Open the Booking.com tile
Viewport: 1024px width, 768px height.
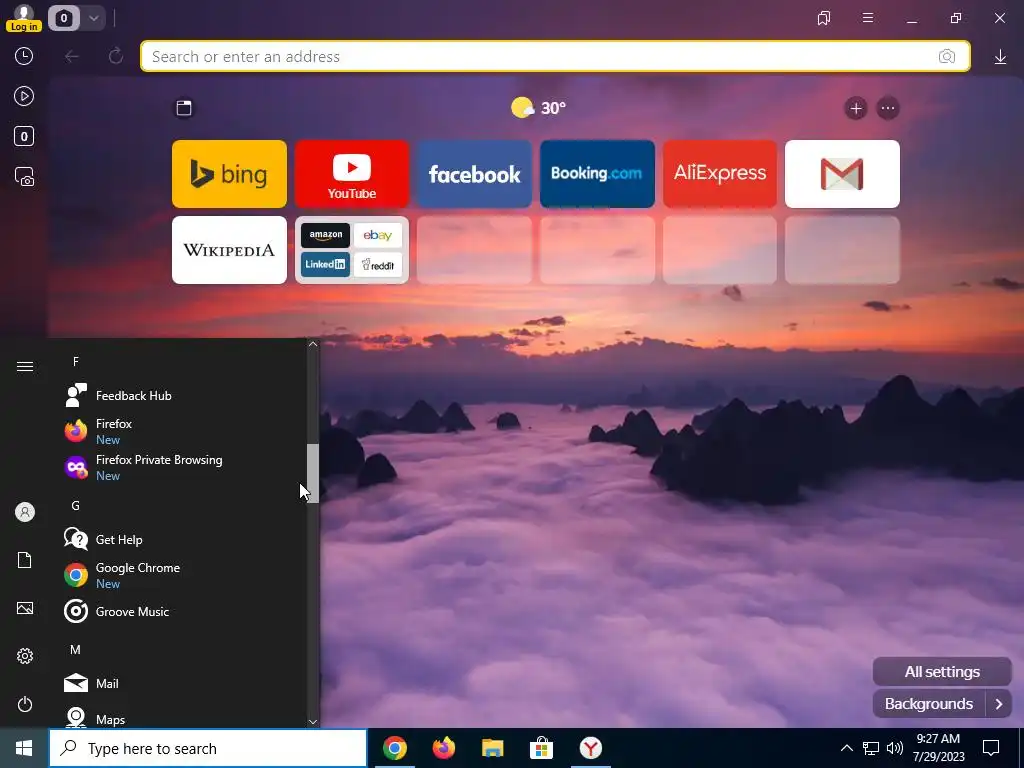point(597,174)
